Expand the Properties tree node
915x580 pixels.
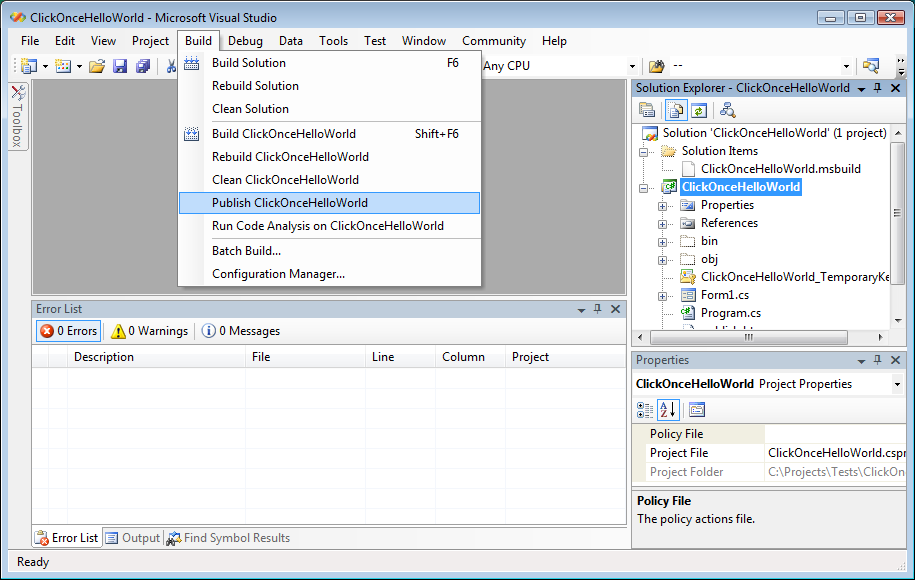pos(662,206)
